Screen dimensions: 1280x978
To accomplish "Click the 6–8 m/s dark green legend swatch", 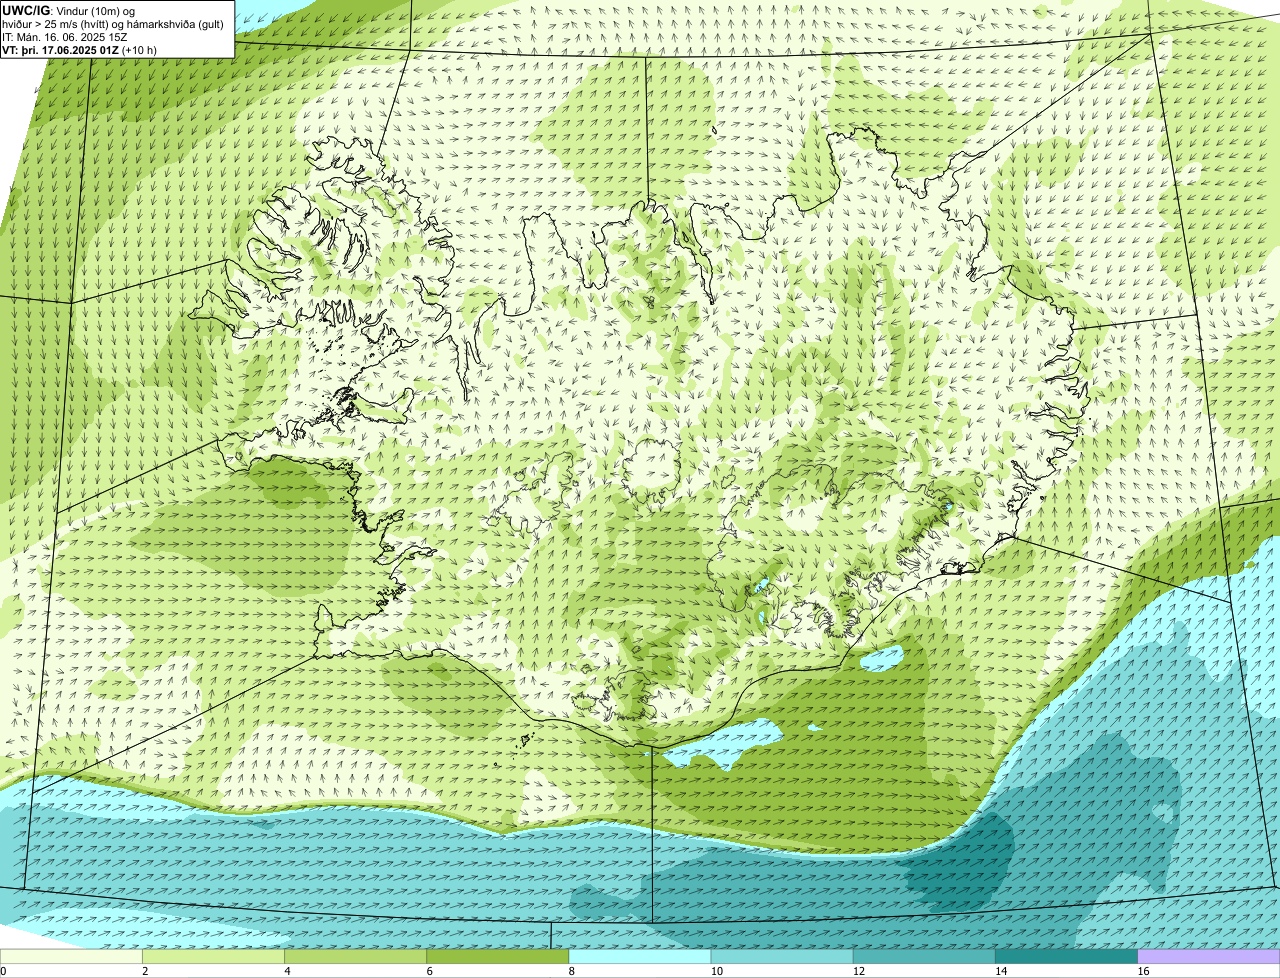I will tap(498, 957).
